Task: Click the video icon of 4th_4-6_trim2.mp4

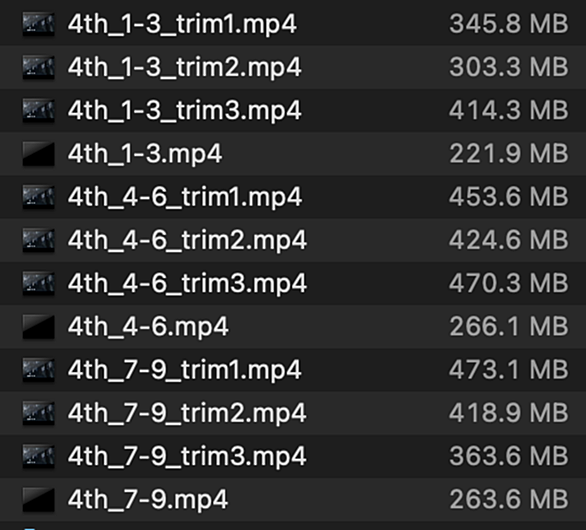Action: click(x=38, y=240)
